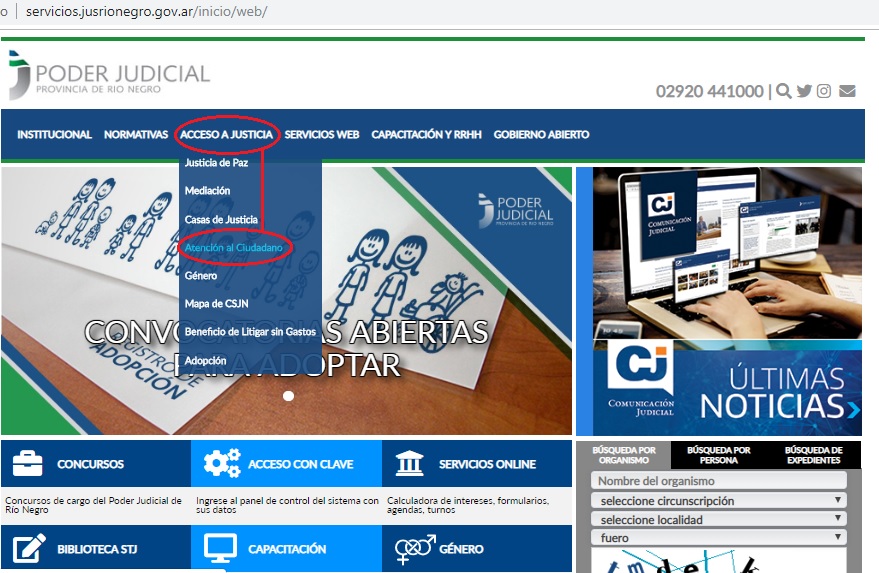The width and height of the screenshot is (879, 573).
Task: Click the envelope mail icon
Action: 847,91
